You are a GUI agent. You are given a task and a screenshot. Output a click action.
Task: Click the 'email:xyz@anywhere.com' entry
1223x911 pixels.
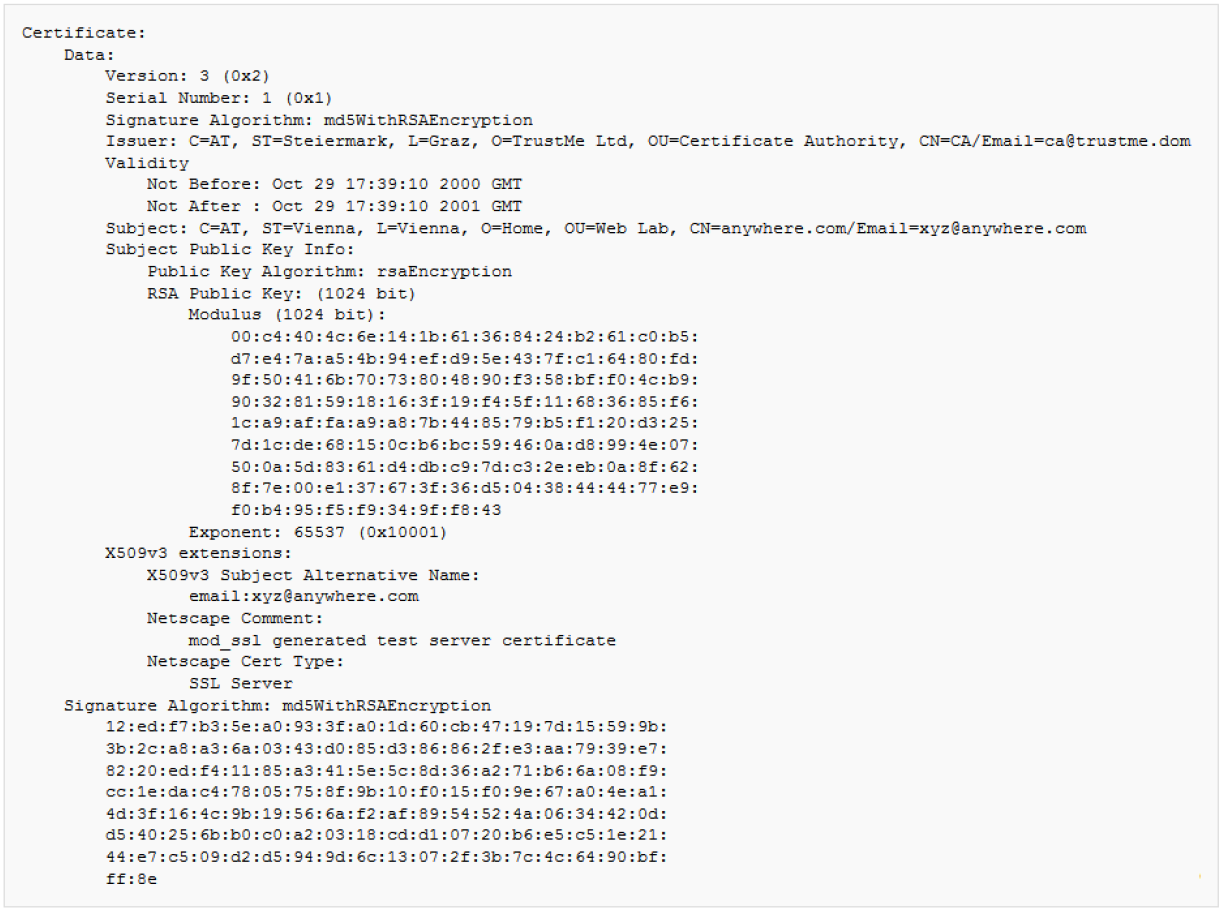(303, 597)
